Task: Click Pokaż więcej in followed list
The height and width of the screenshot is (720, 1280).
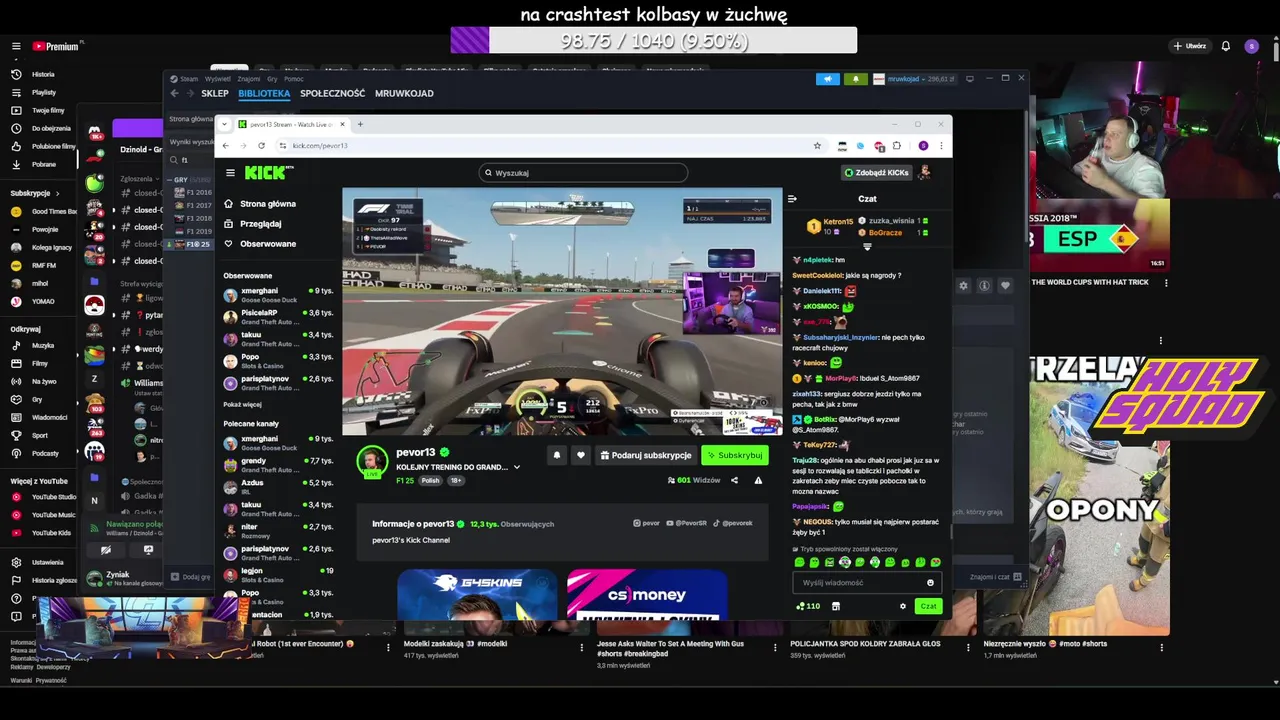Action: coord(242,405)
